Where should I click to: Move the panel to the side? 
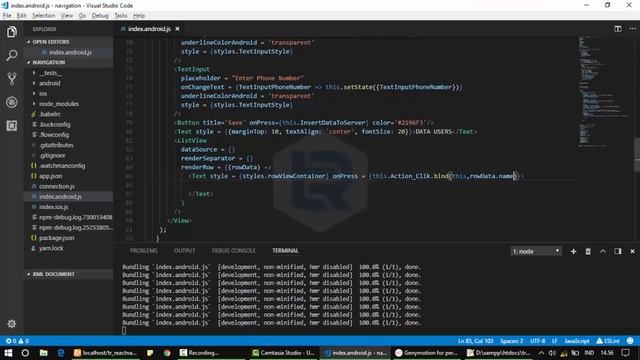[x=618, y=251]
